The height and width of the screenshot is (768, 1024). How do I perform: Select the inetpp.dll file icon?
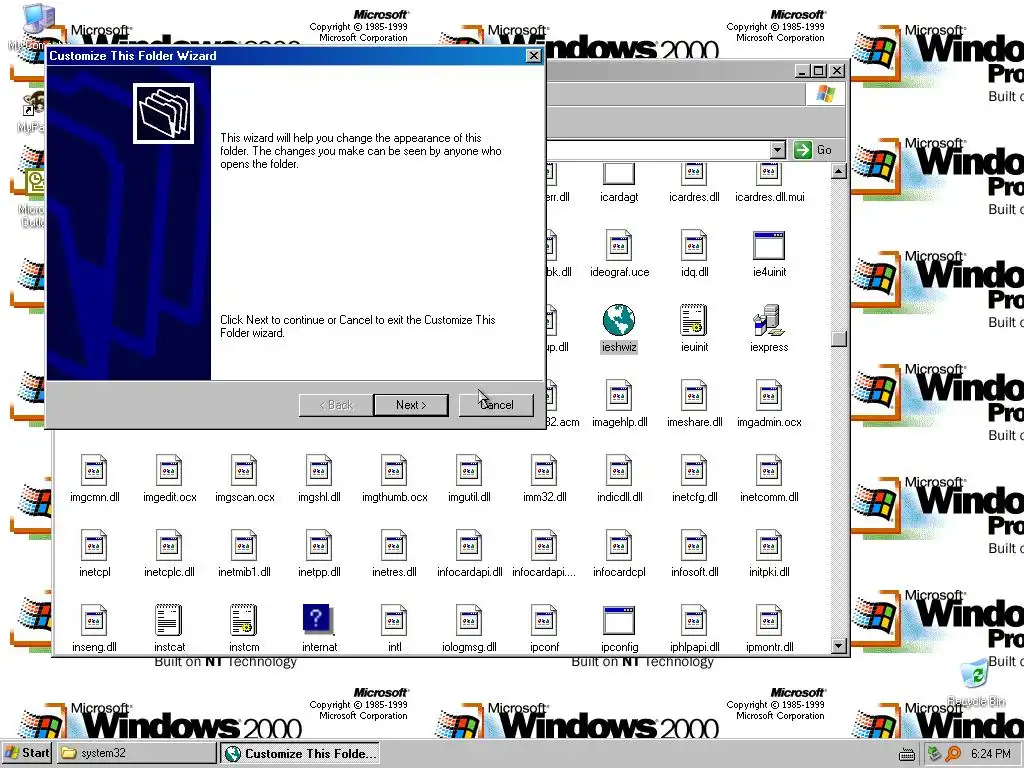pyautogui.click(x=319, y=545)
